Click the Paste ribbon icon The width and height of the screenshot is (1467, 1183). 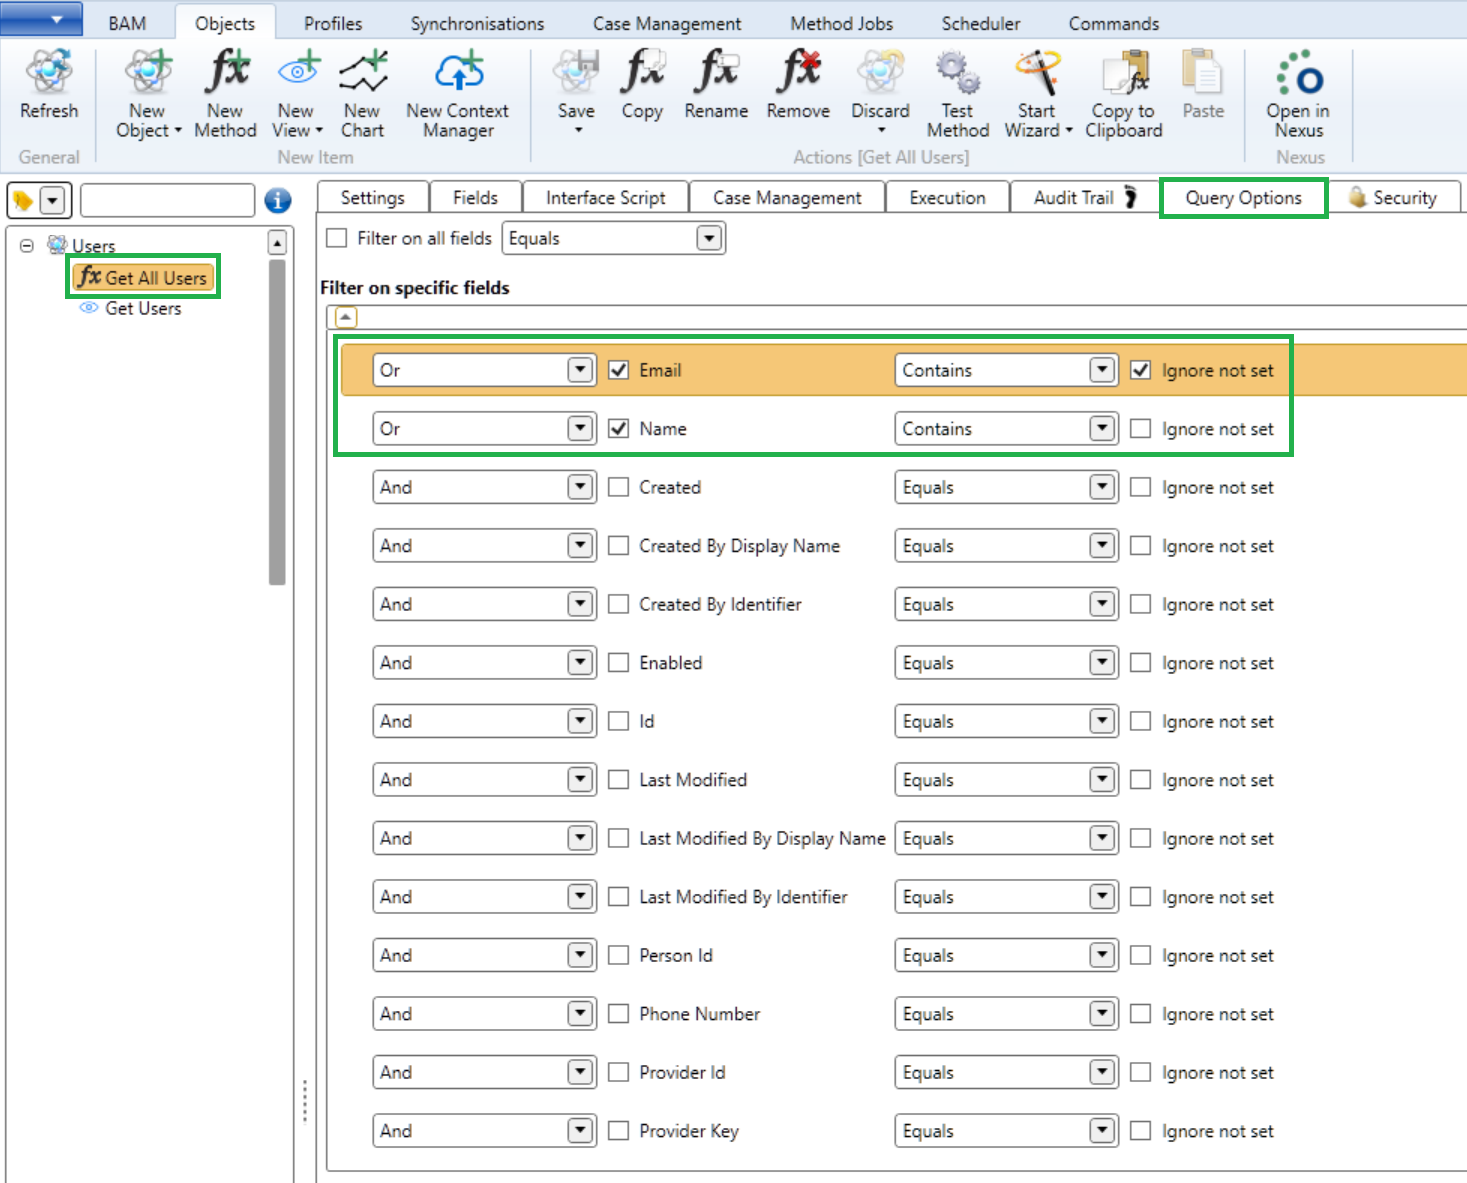tap(1202, 71)
